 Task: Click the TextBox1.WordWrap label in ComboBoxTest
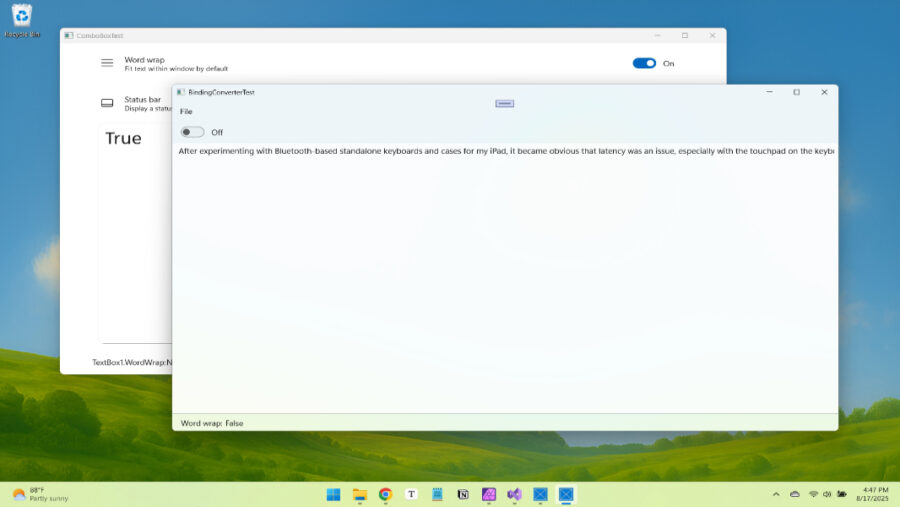pyautogui.click(x=132, y=362)
